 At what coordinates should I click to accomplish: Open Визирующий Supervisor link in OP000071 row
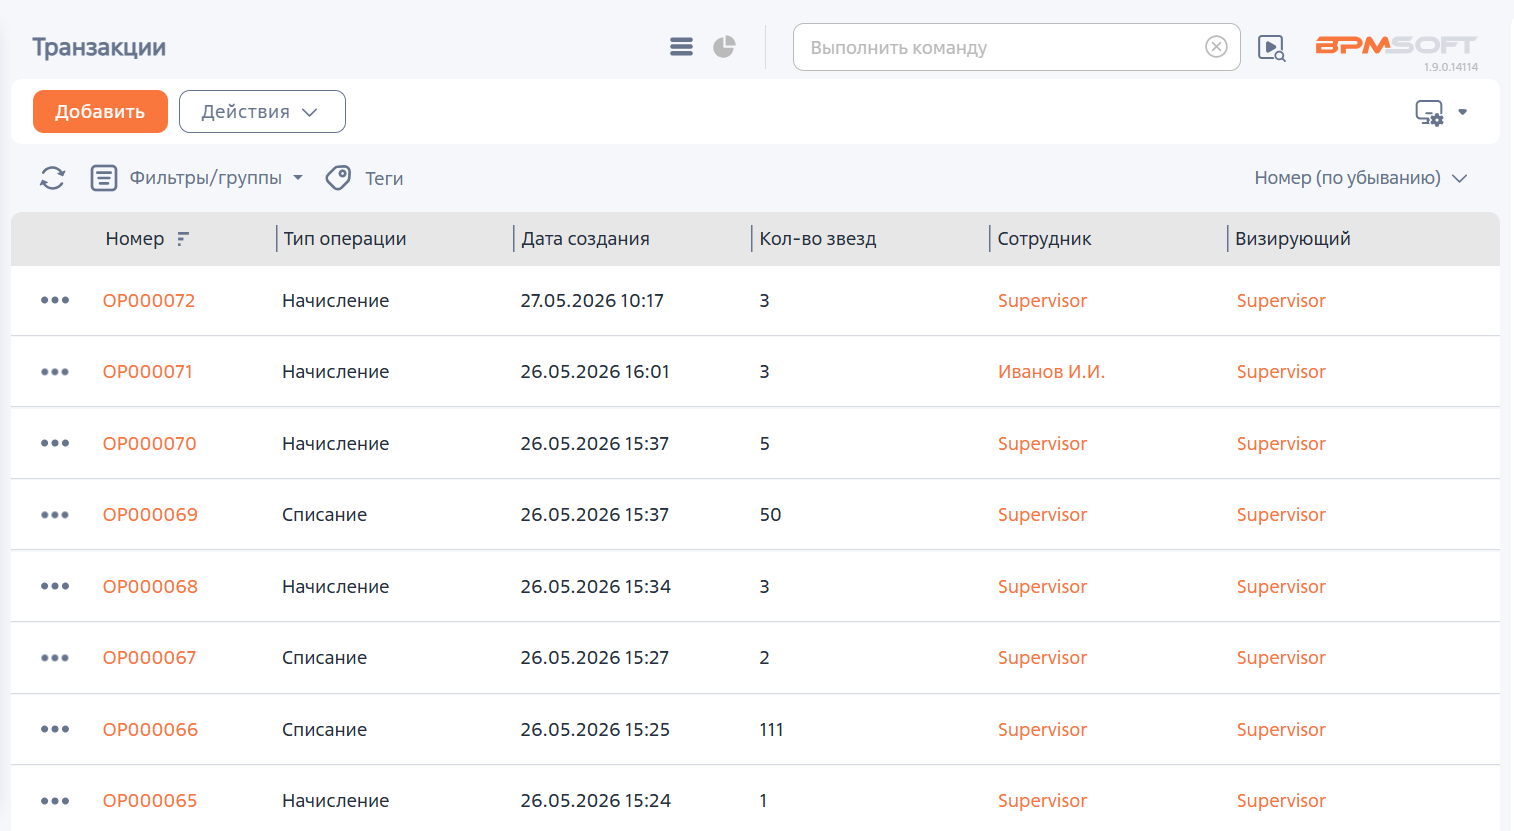pos(1281,372)
